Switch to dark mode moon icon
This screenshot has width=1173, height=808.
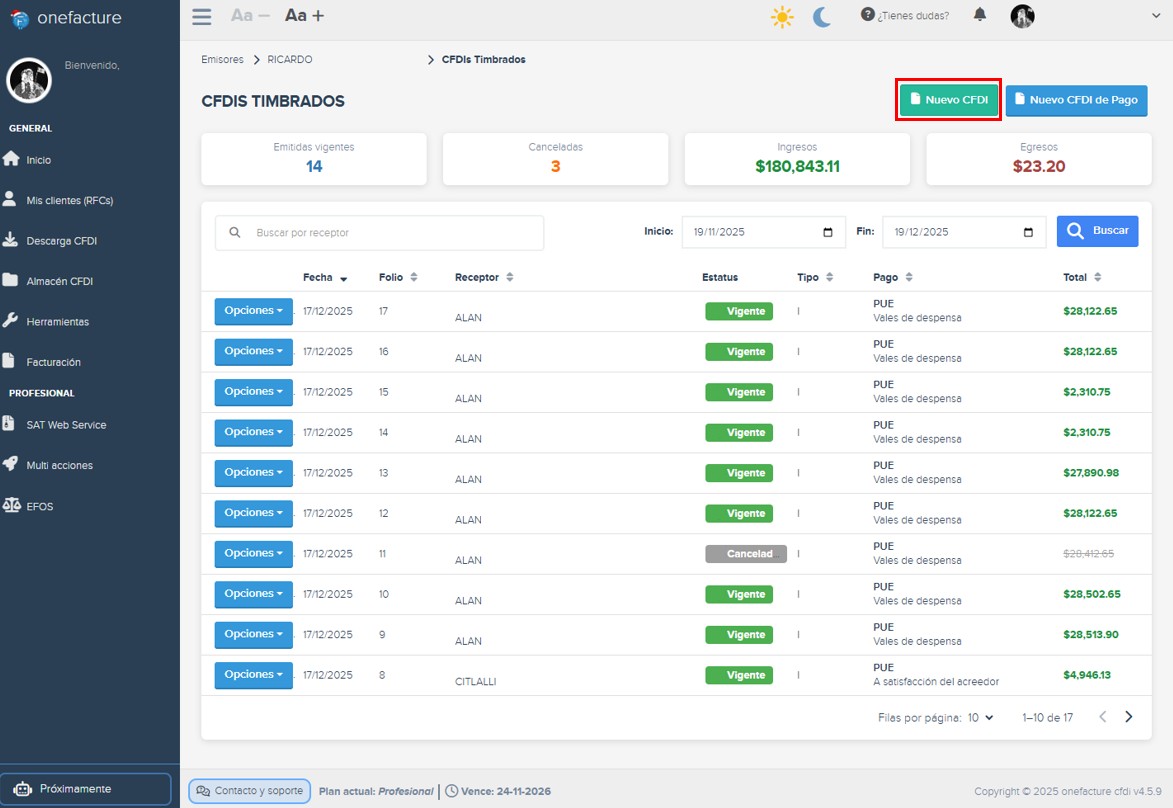822,17
